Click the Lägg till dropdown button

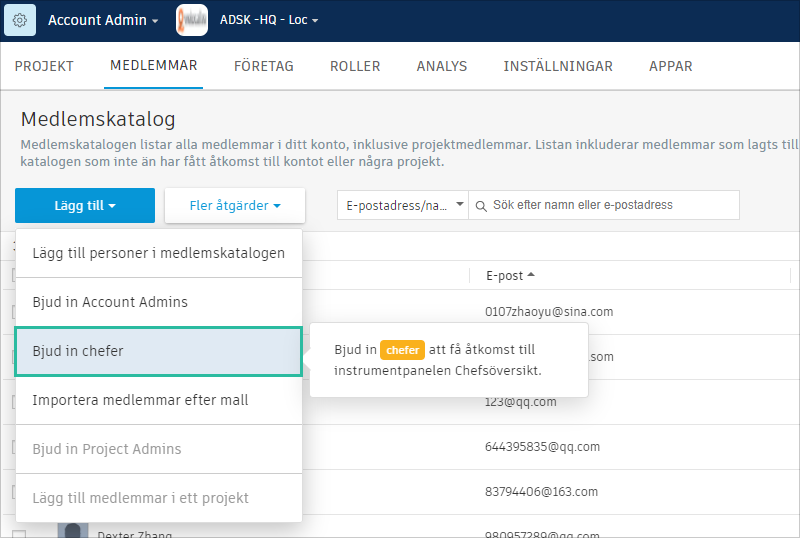tap(85, 205)
